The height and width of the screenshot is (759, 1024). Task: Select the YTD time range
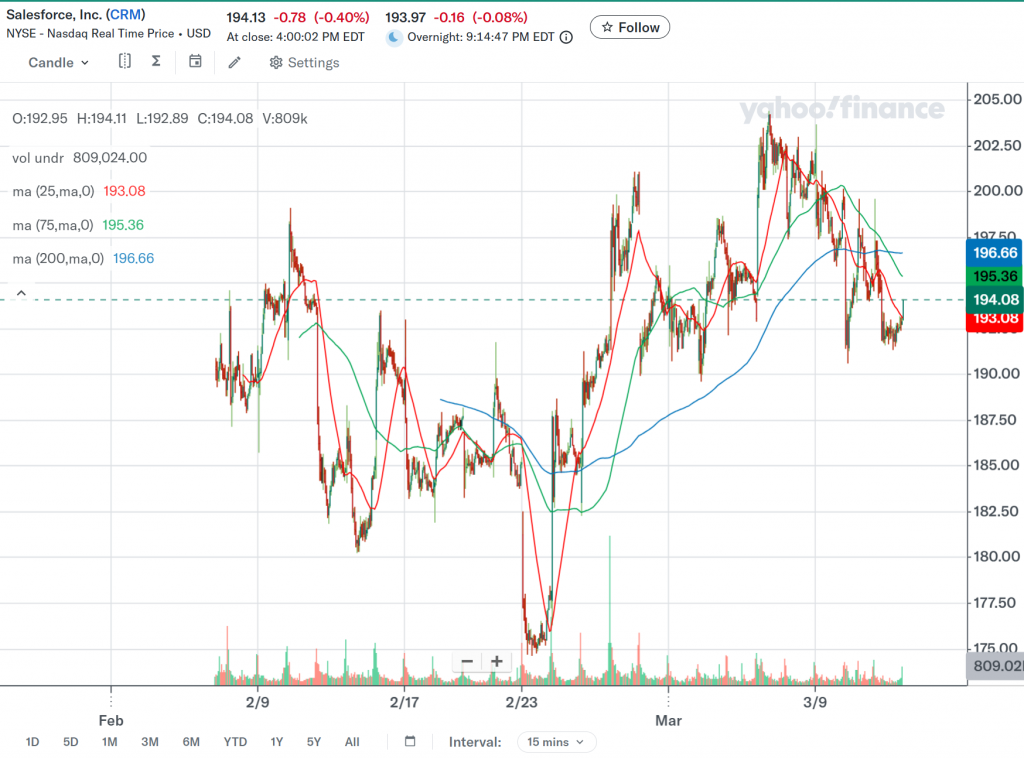[x=235, y=742]
